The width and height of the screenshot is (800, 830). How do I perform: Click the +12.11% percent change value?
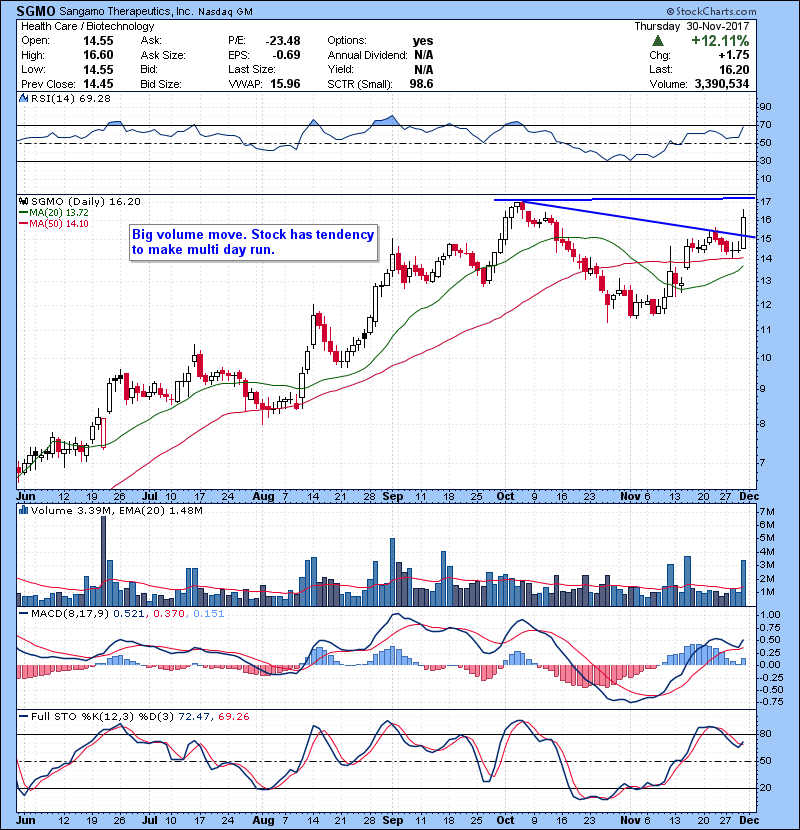pyautogui.click(x=720, y=41)
